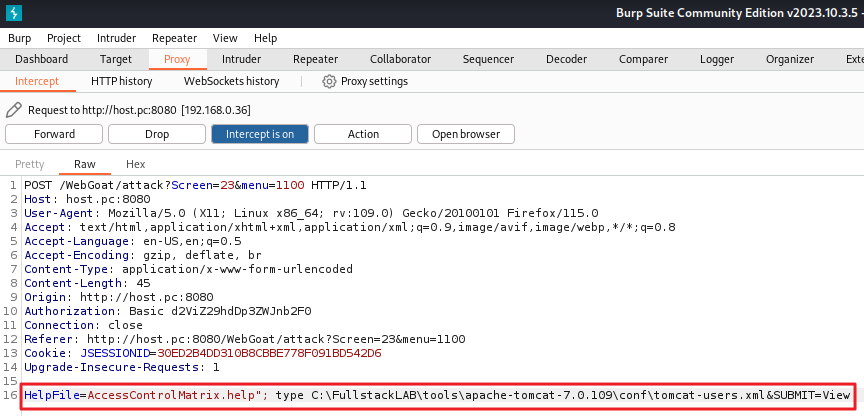Viewport: 864px width, 416px height.
Task: Open the Organizer tab
Action: 790,59
